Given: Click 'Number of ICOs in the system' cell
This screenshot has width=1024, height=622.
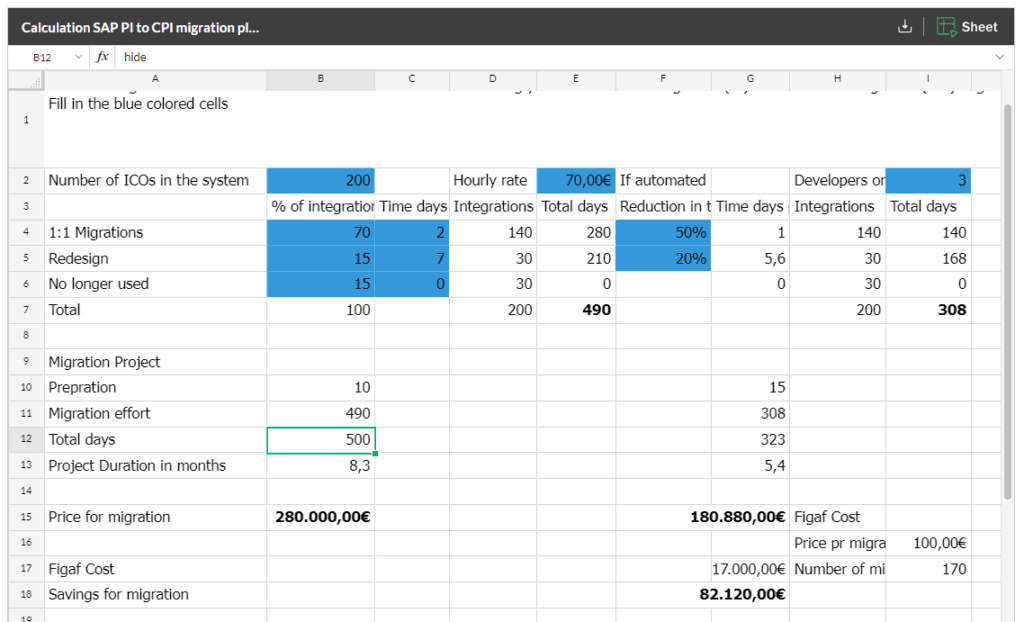Looking at the screenshot, I should [155, 181].
